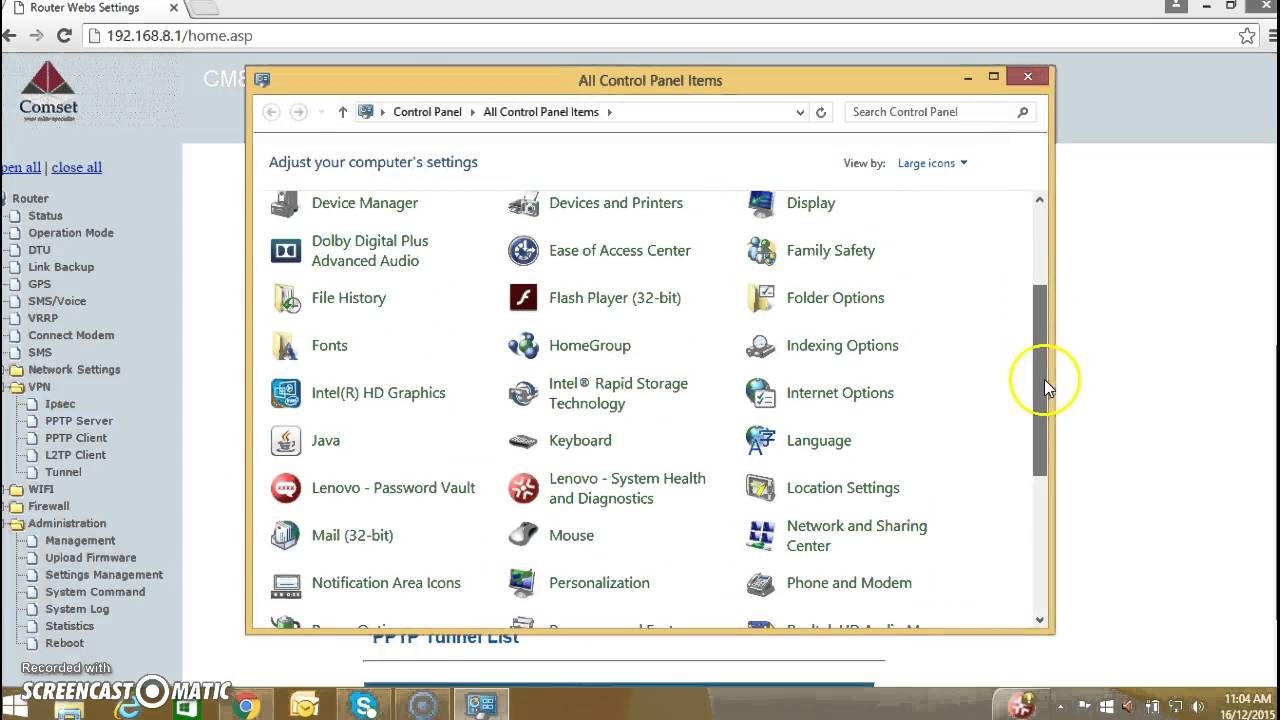Open Intel Rapid Storage Technology icon
Viewport: 1280px width, 720px height.
pyautogui.click(x=523, y=393)
